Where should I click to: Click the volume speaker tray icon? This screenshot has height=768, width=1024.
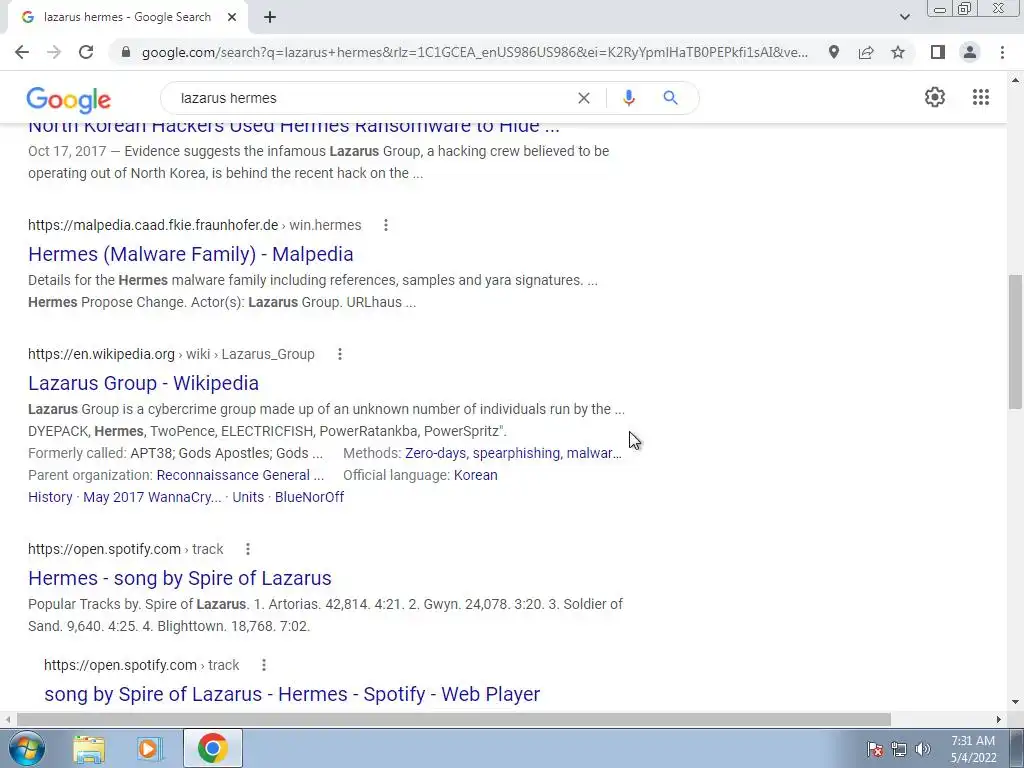pos(922,749)
